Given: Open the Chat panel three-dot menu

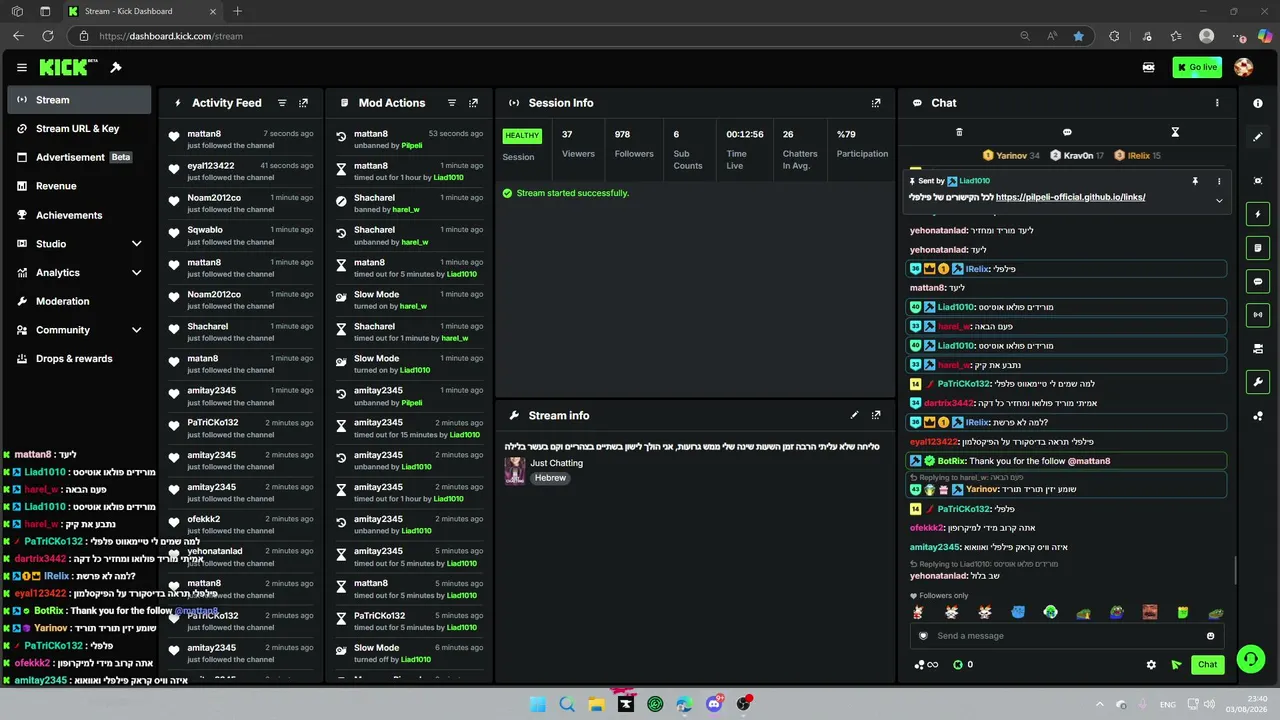Looking at the screenshot, I should (x=1217, y=103).
